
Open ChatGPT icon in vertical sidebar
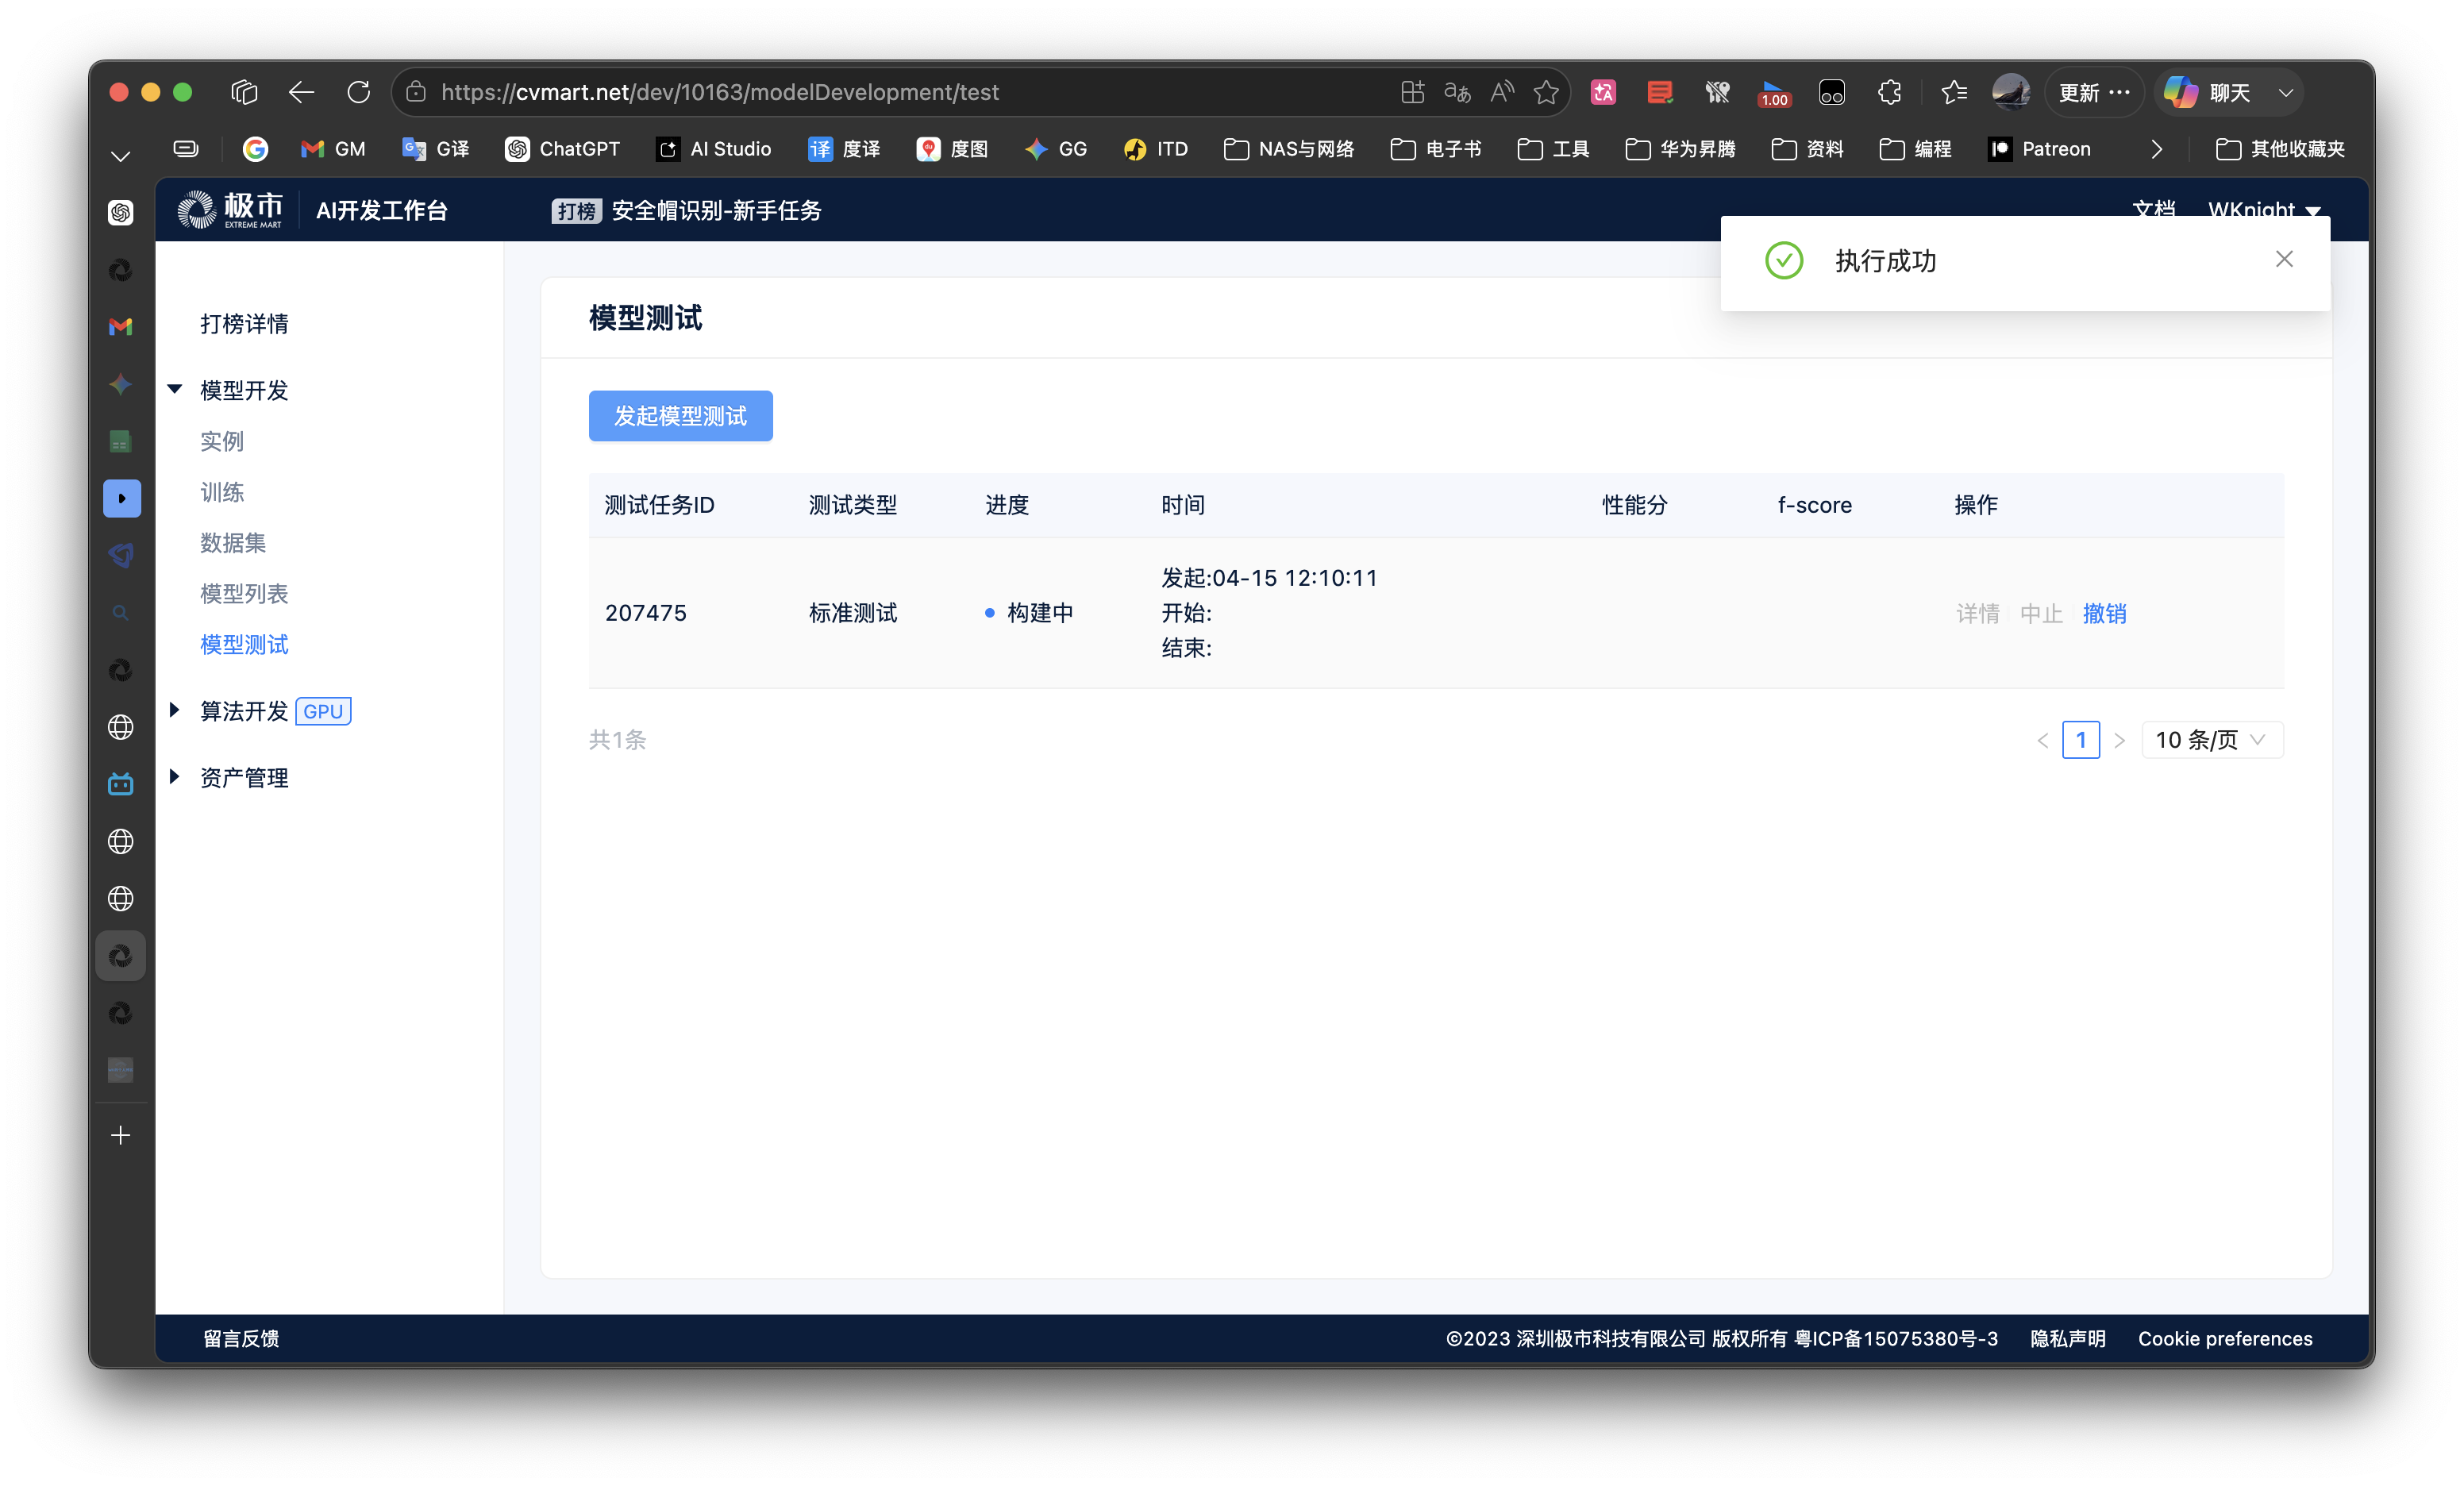121,212
